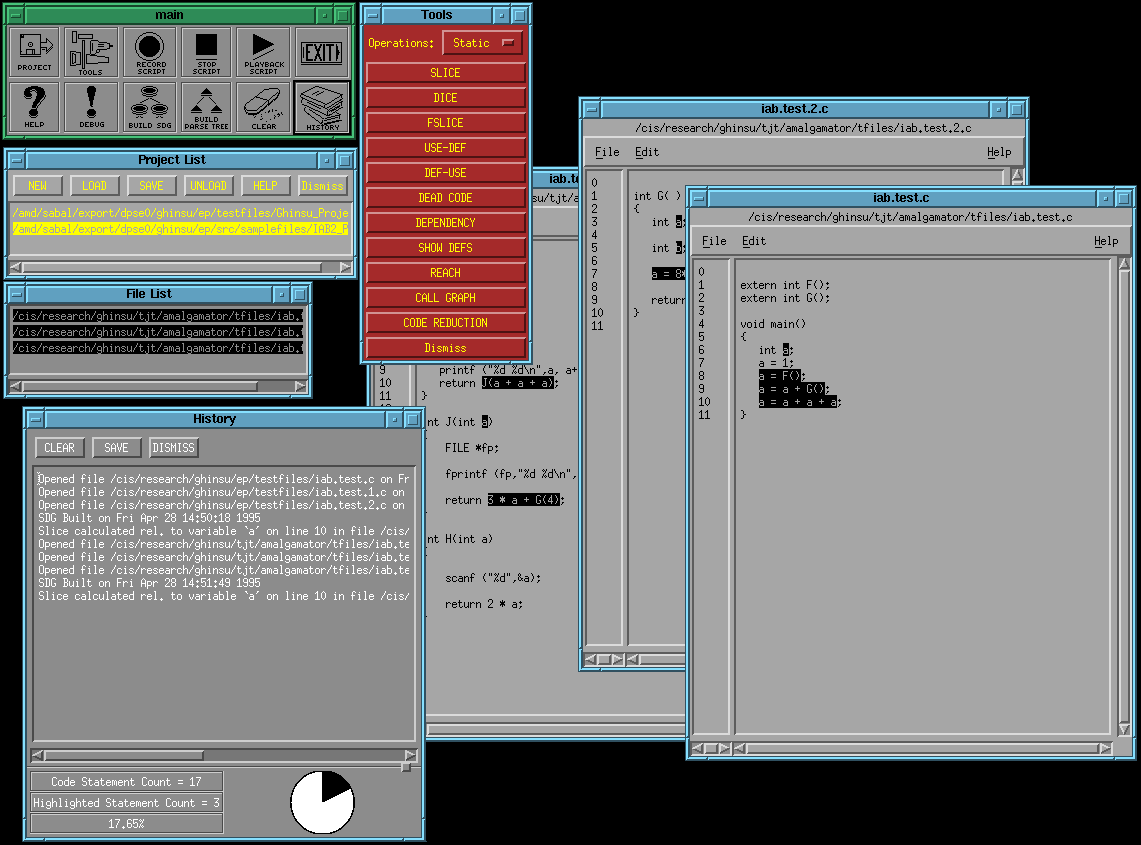1141x845 pixels.
Task: Open Help menu in iab.test.2.c window
Action: (x=999, y=152)
